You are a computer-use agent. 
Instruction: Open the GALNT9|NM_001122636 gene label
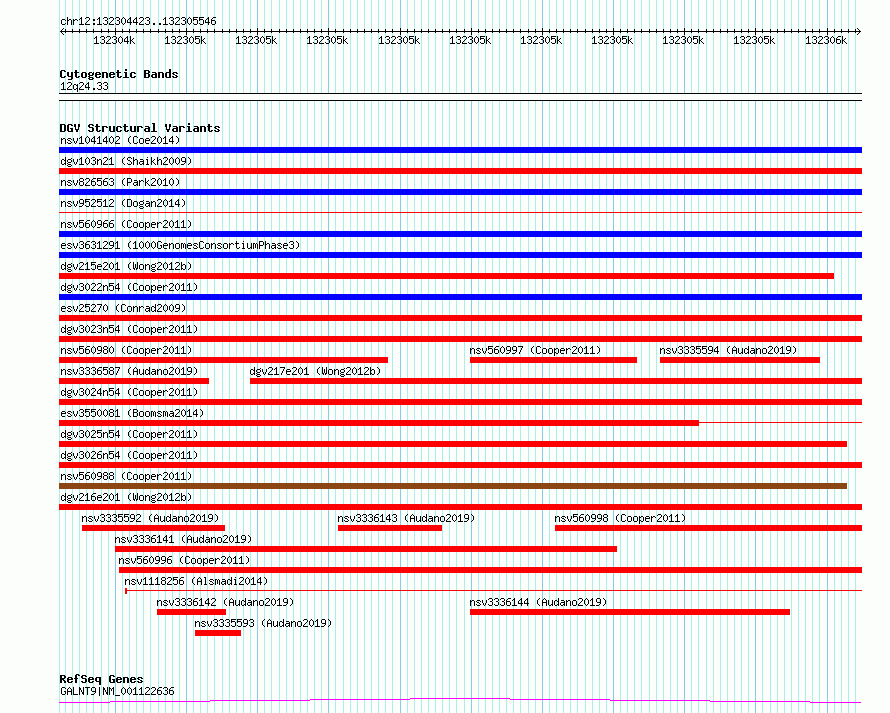(117, 691)
